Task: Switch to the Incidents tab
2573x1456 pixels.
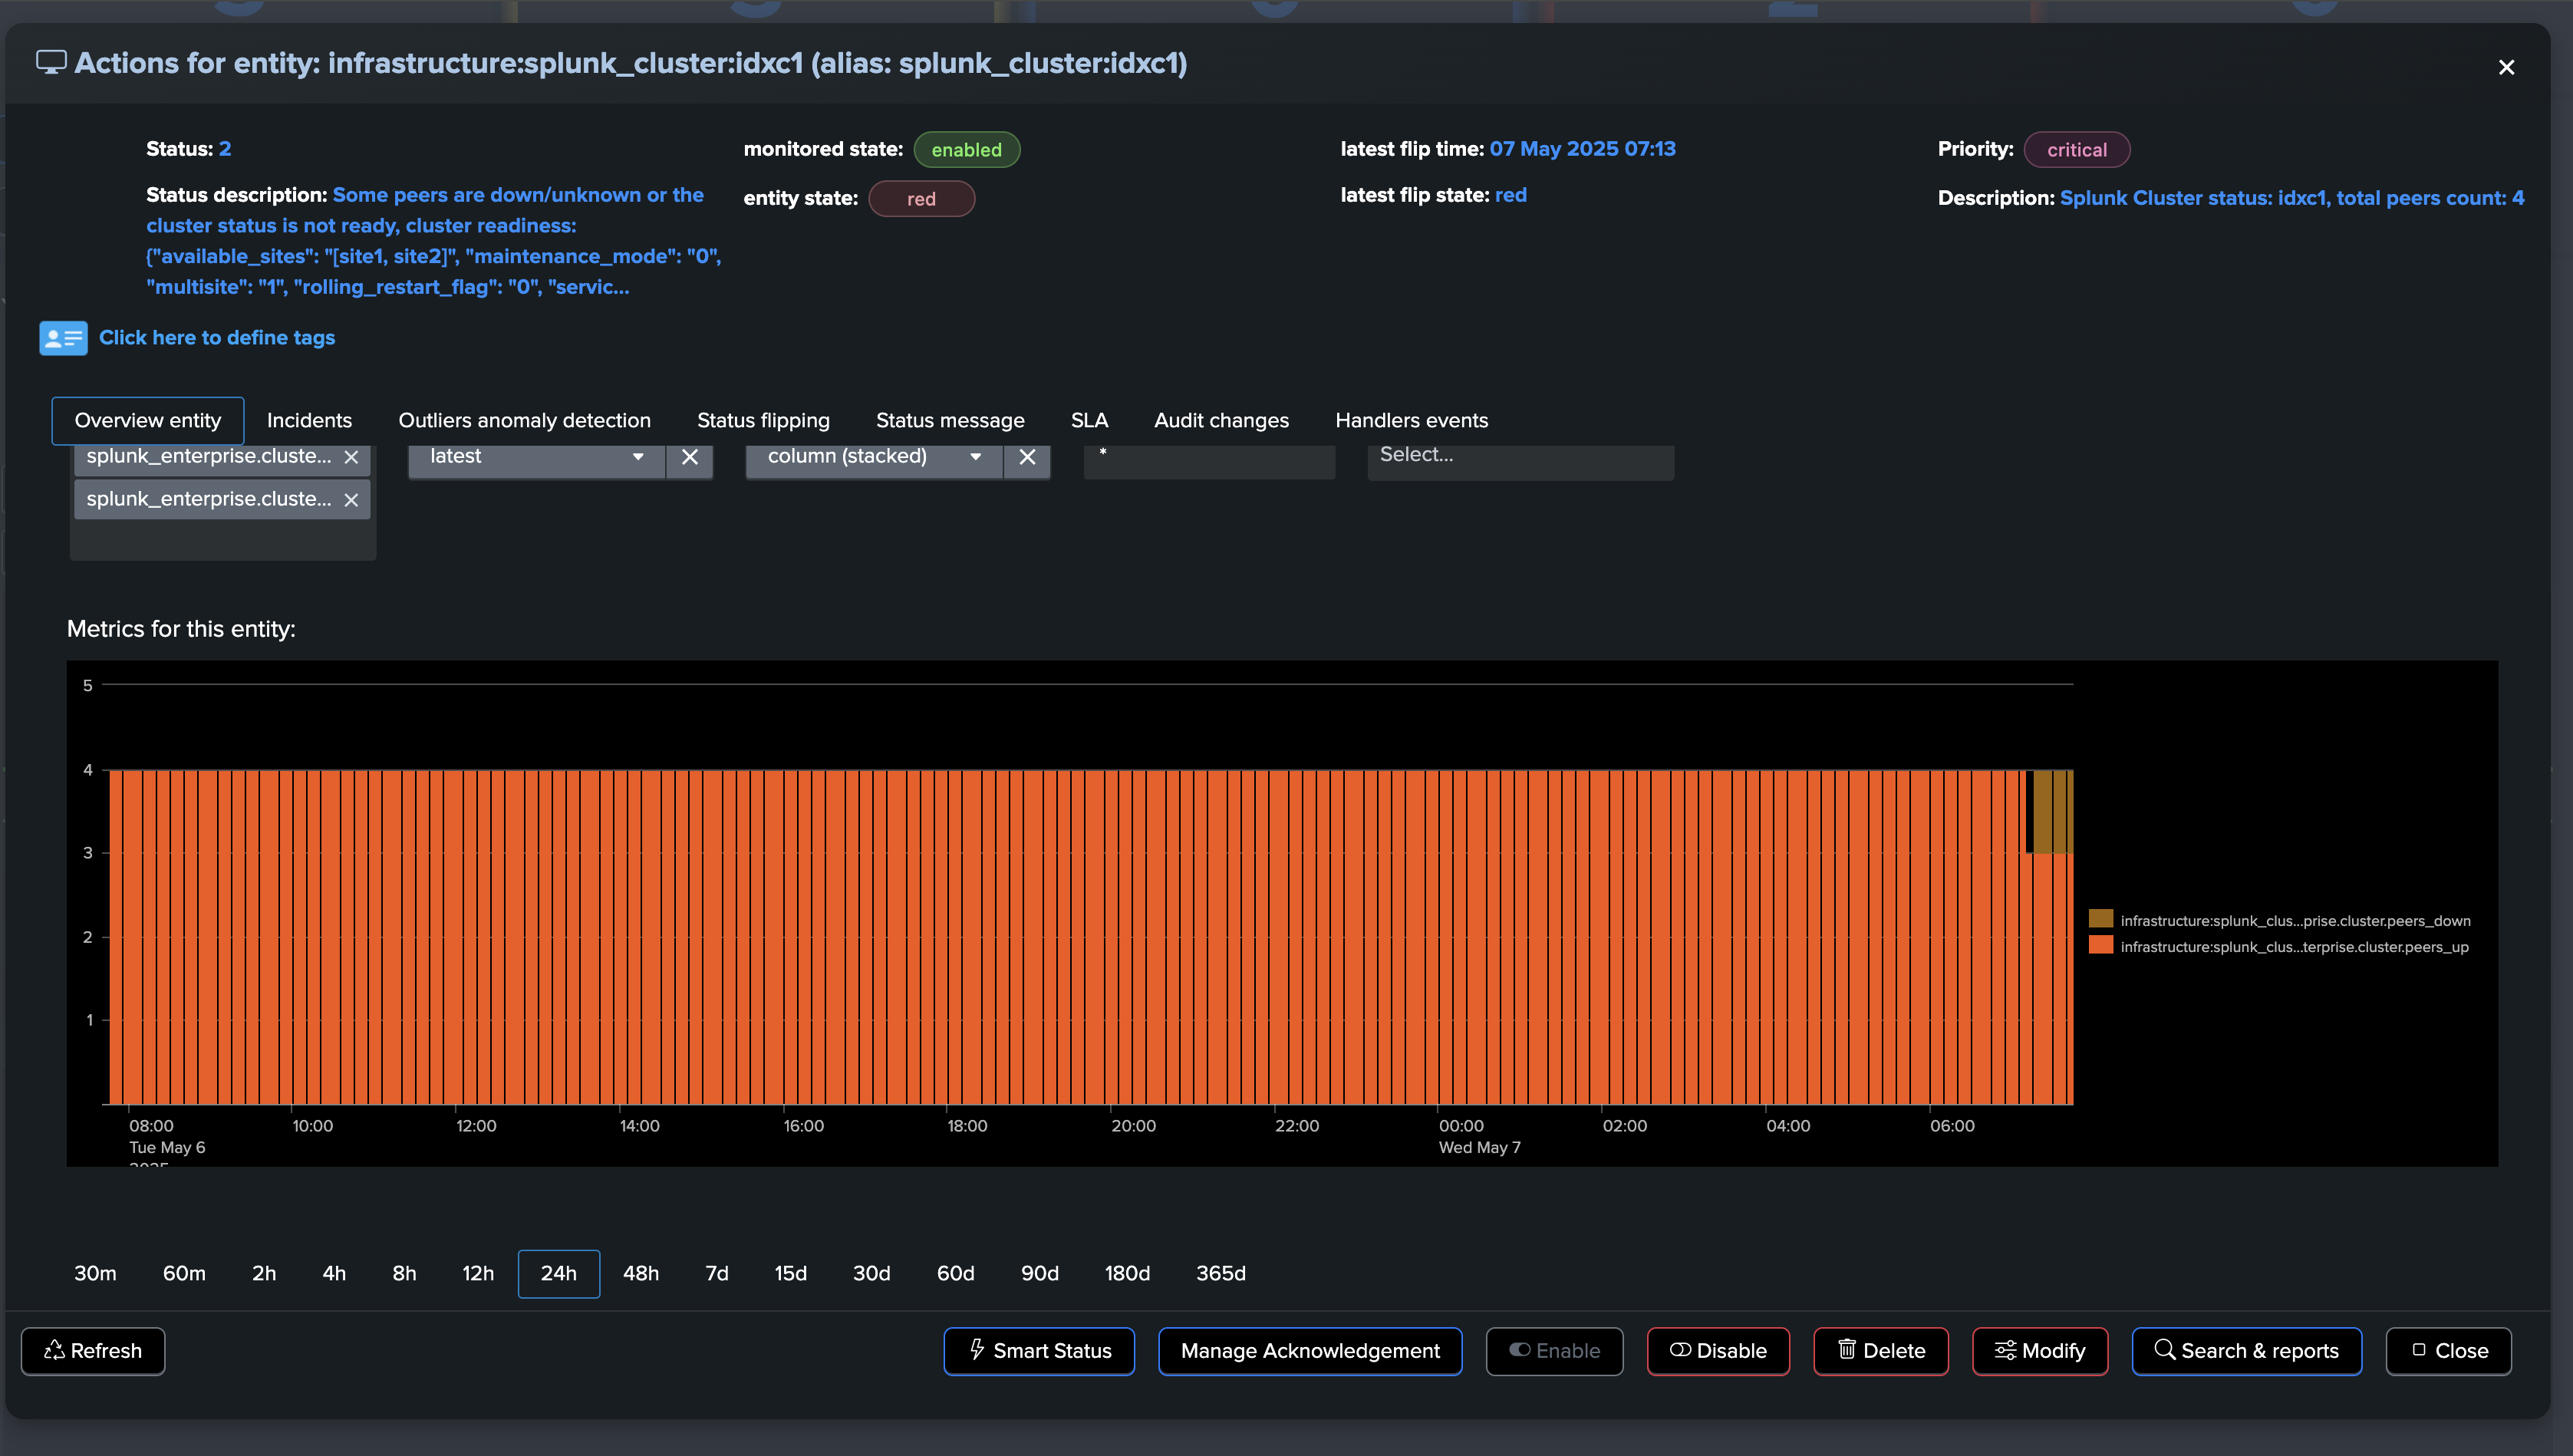Action: 309,420
